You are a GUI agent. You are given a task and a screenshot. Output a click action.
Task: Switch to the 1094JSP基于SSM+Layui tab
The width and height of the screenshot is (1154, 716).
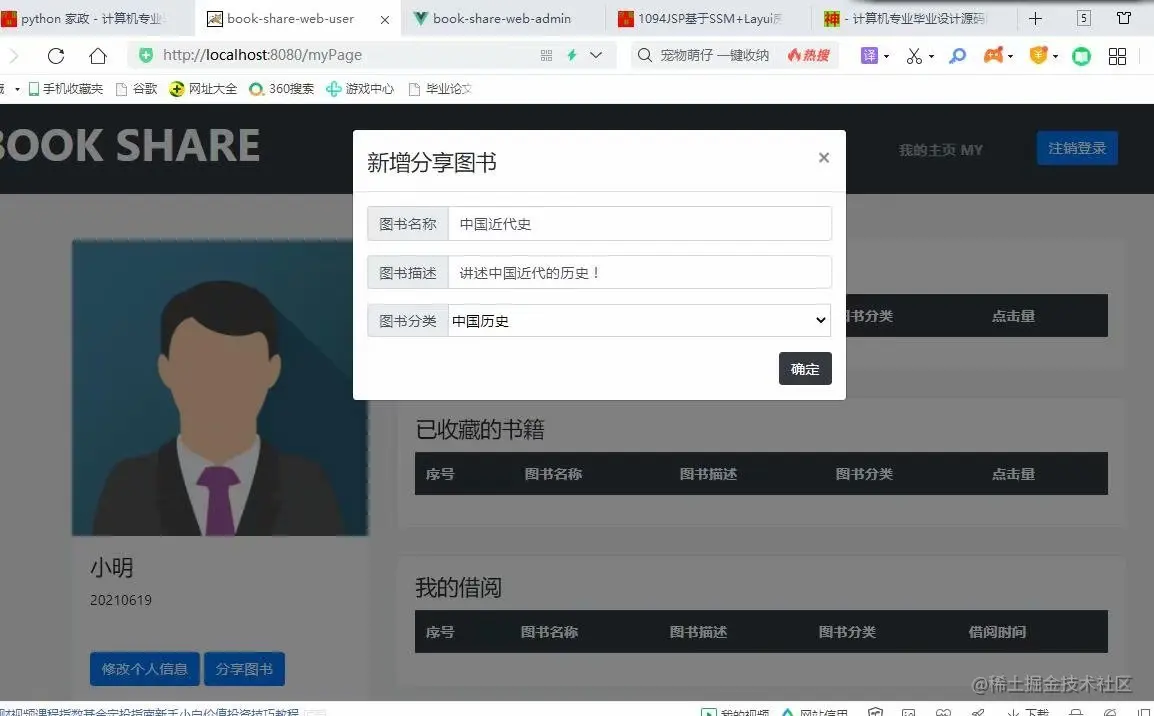(707, 18)
